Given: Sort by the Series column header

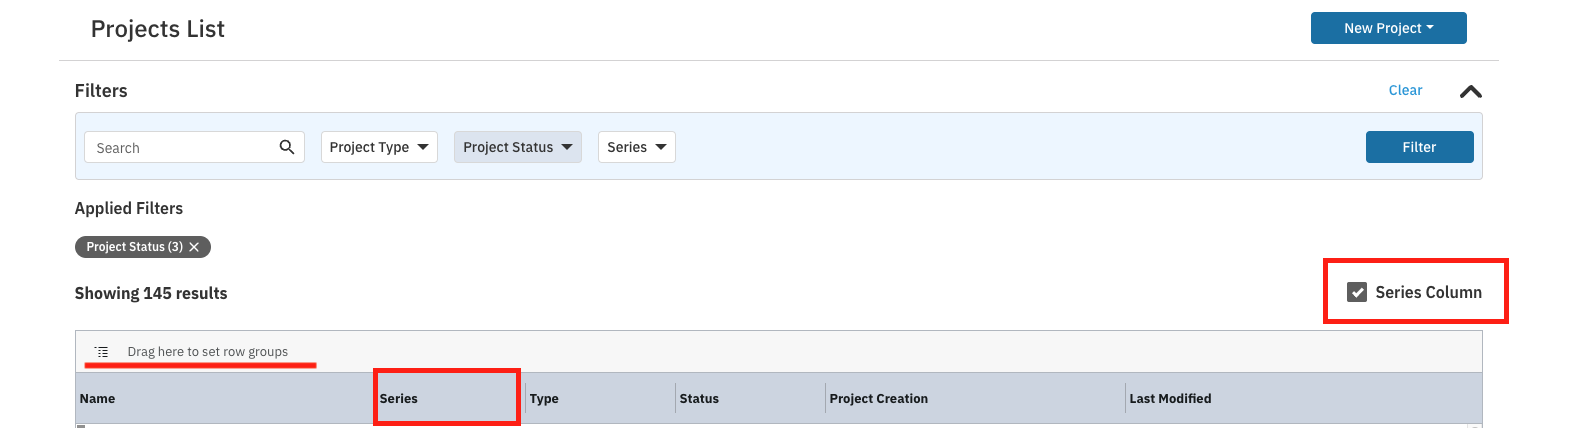Looking at the screenshot, I should [x=399, y=398].
